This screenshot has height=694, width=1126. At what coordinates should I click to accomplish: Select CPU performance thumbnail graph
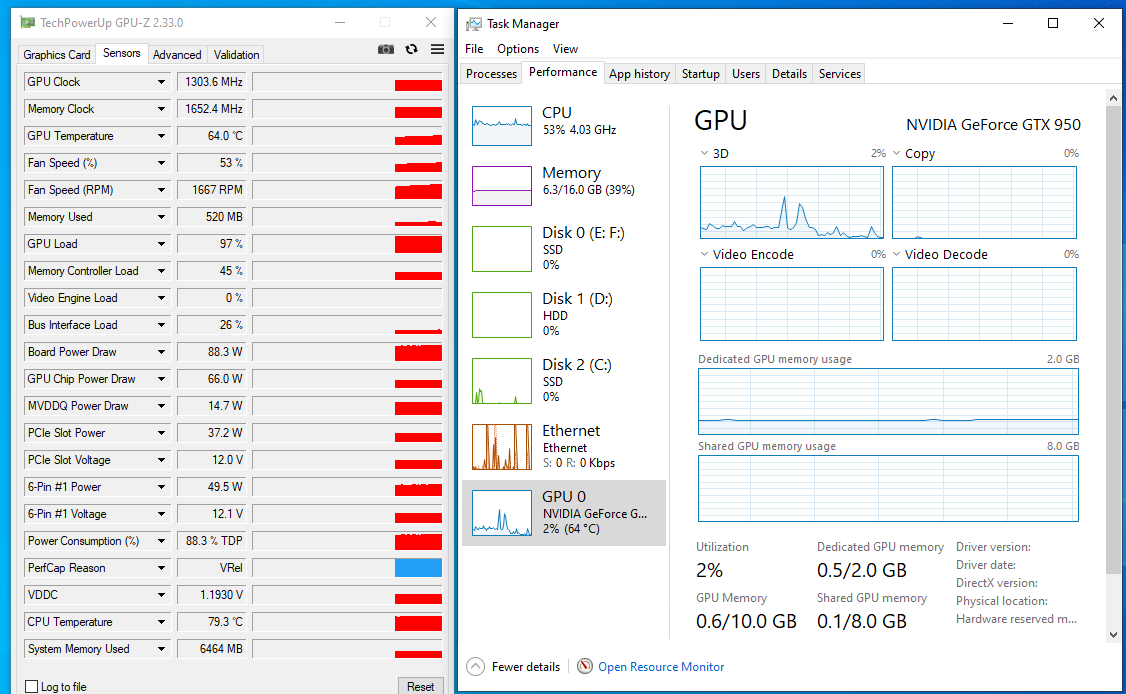[x=502, y=126]
